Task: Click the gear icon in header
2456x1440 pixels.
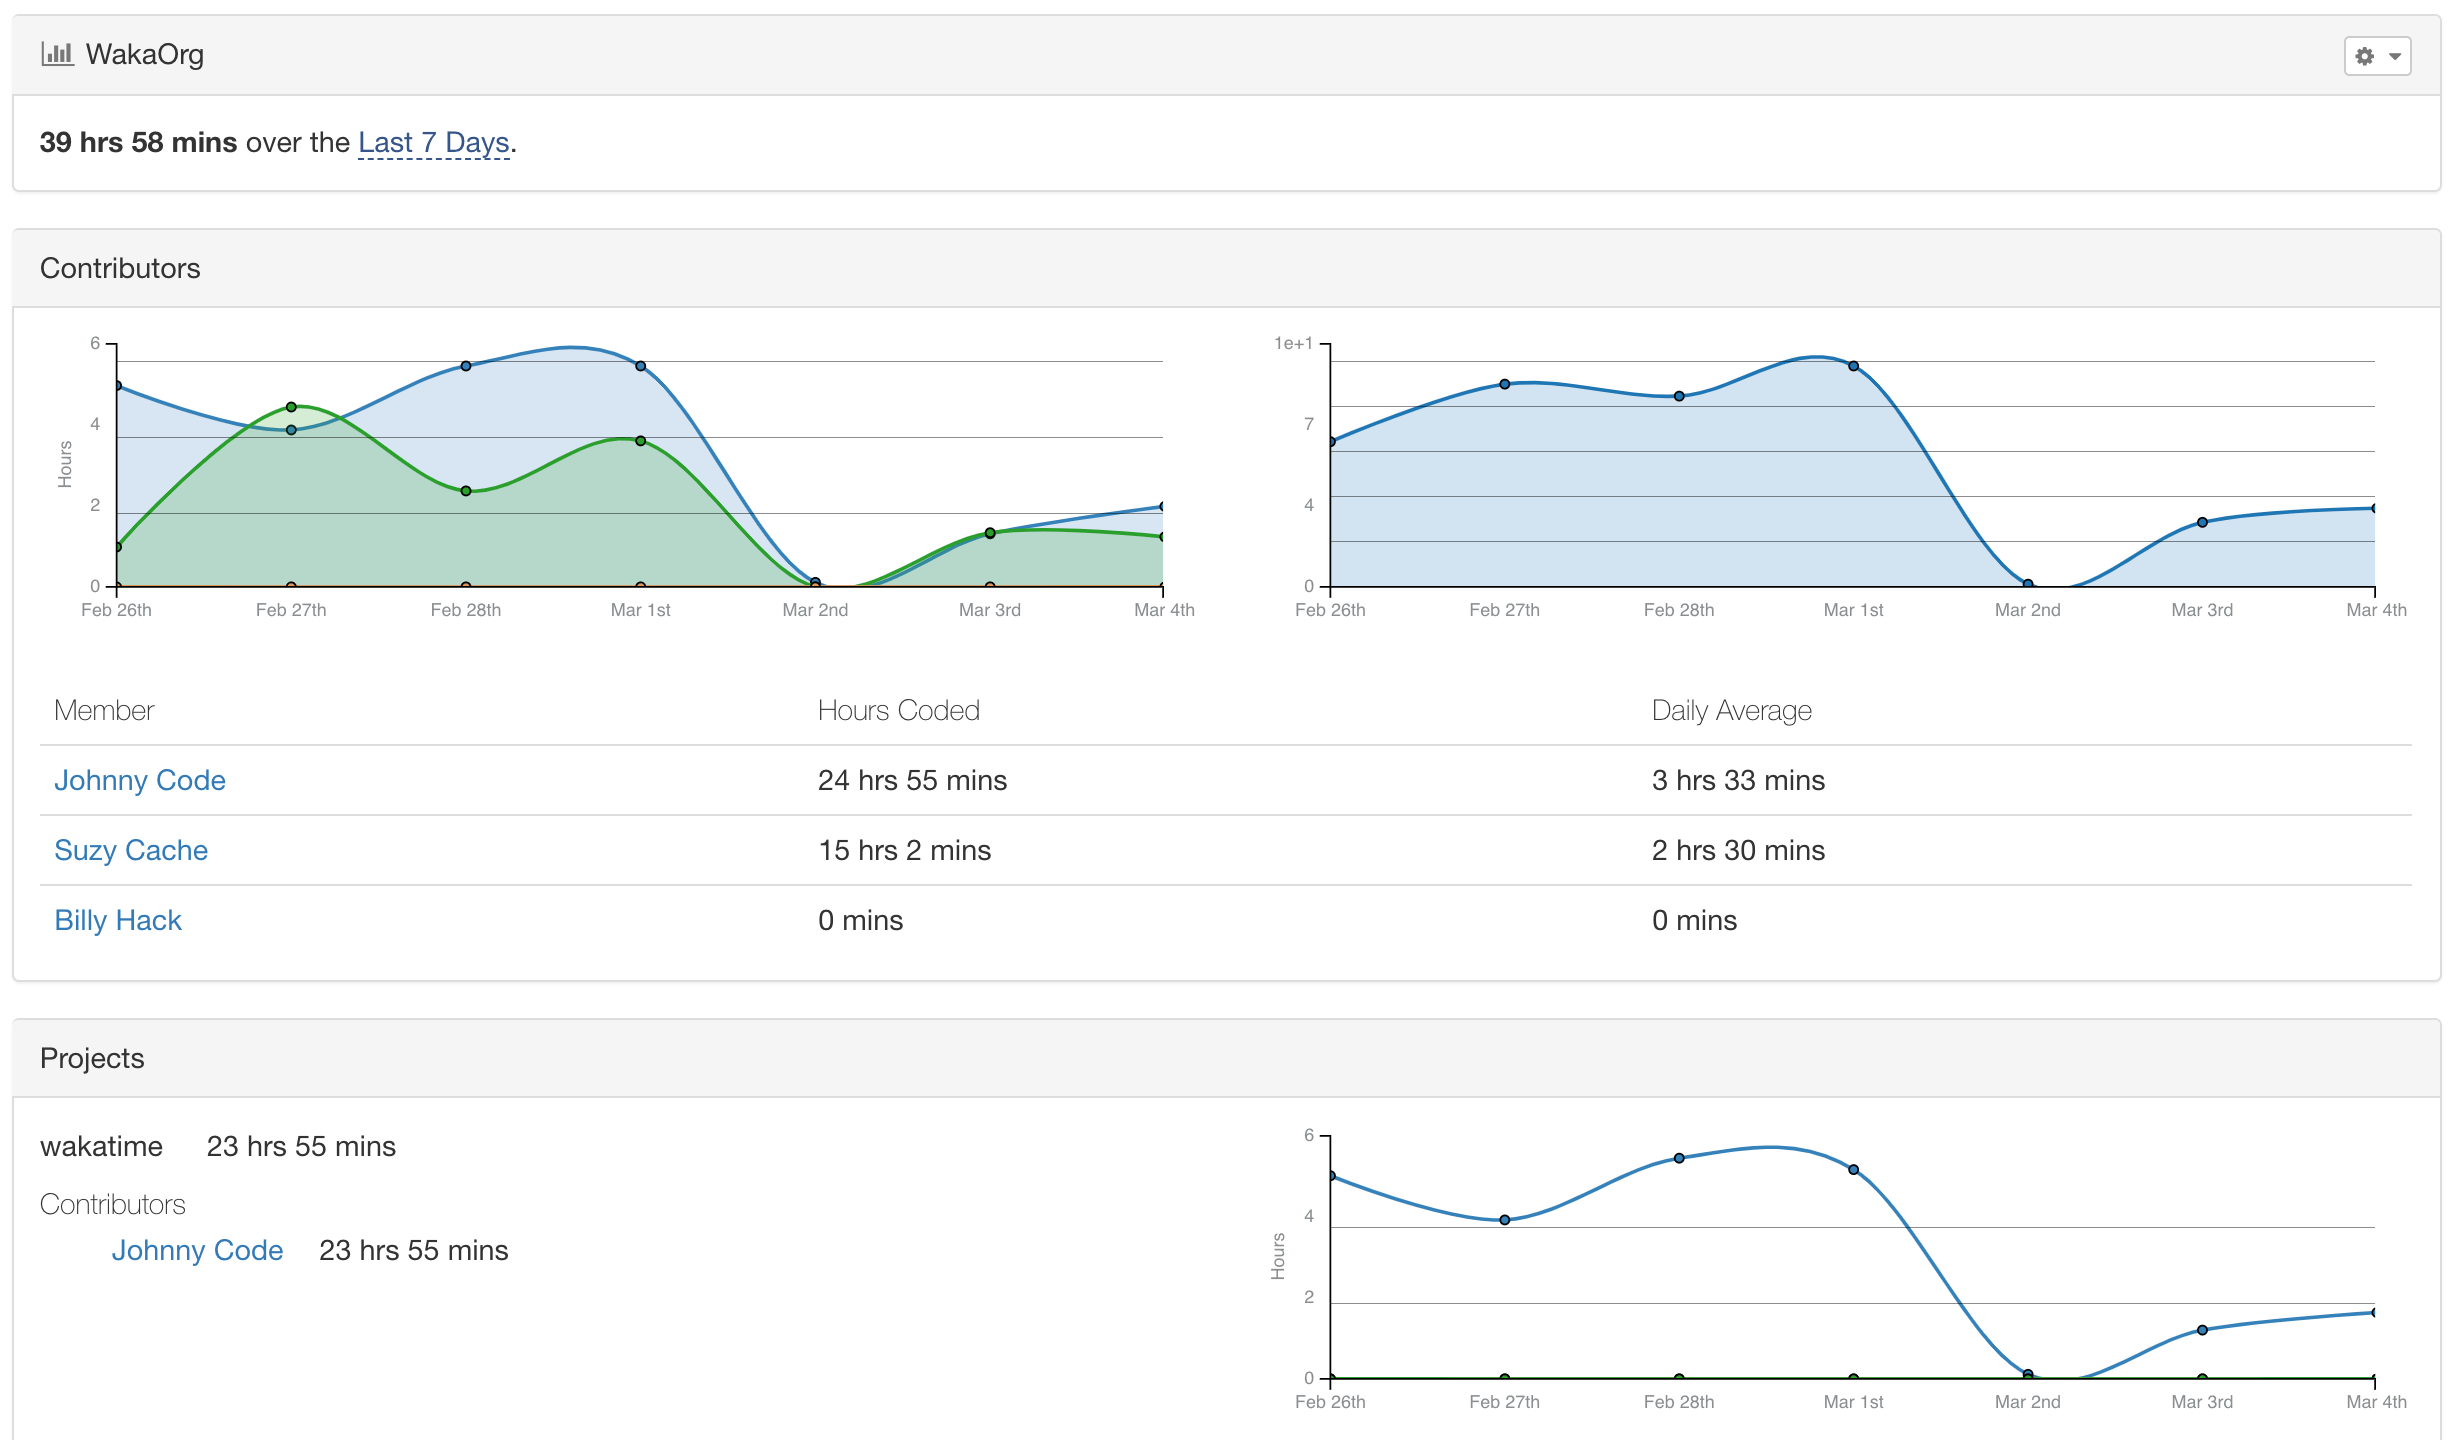Action: pos(2364,56)
